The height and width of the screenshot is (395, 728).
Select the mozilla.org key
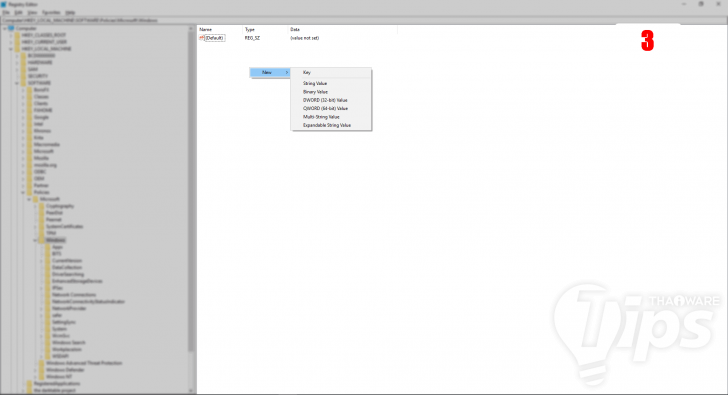(45, 165)
